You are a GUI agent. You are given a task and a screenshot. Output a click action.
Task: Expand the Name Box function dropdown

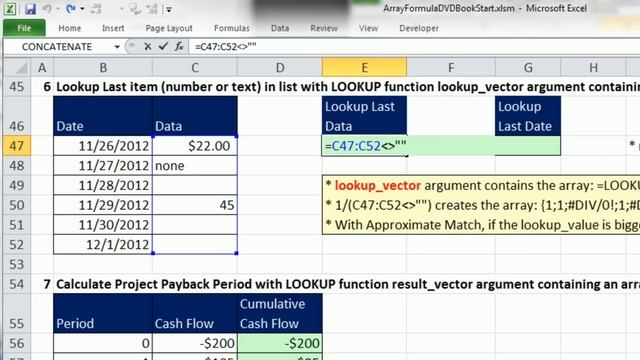(x=117, y=47)
